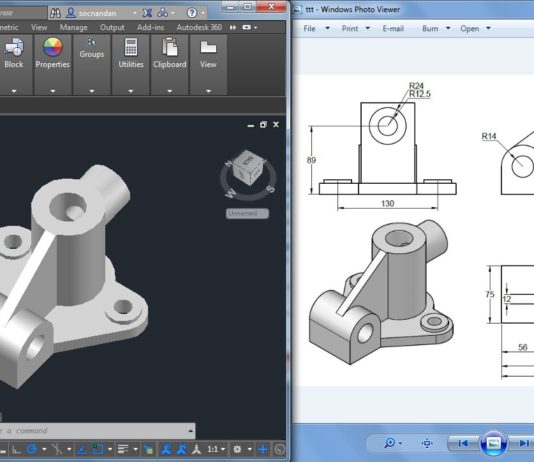Open the polar tracking settings dropdown arrow
Image resolution: width=534 pixels, height=462 pixels.
tap(44, 449)
